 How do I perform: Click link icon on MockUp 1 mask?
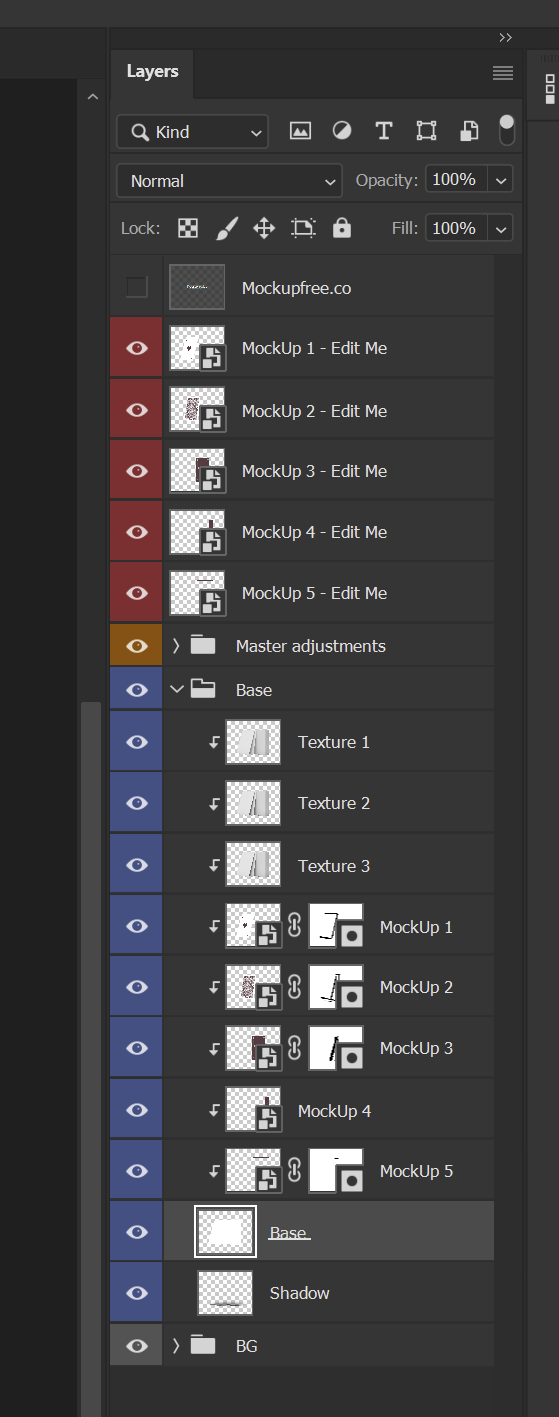pyautogui.click(x=295, y=926)
